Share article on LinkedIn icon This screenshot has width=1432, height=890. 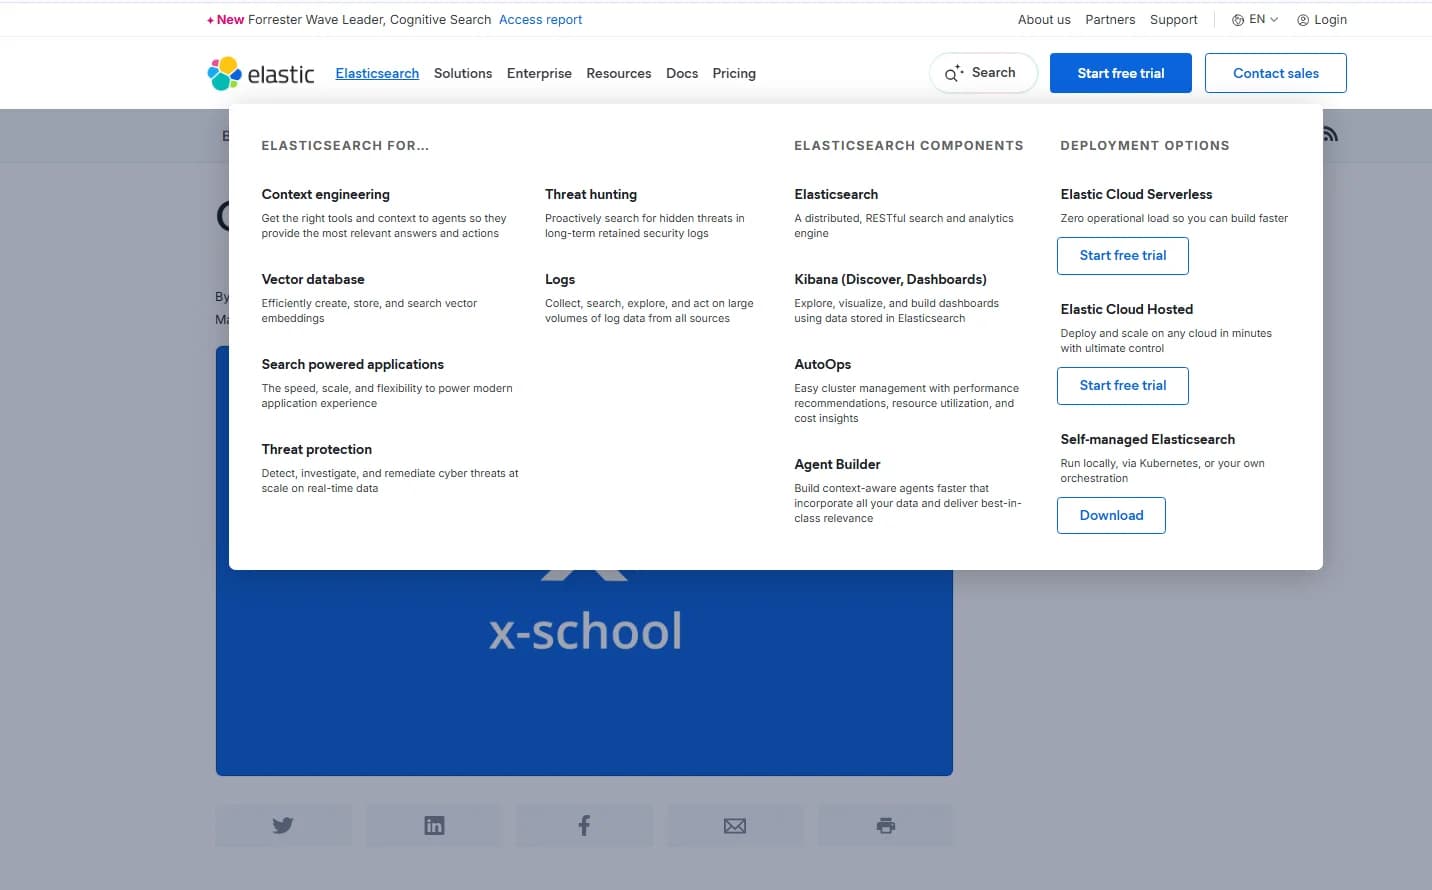[x=434, y=826]
